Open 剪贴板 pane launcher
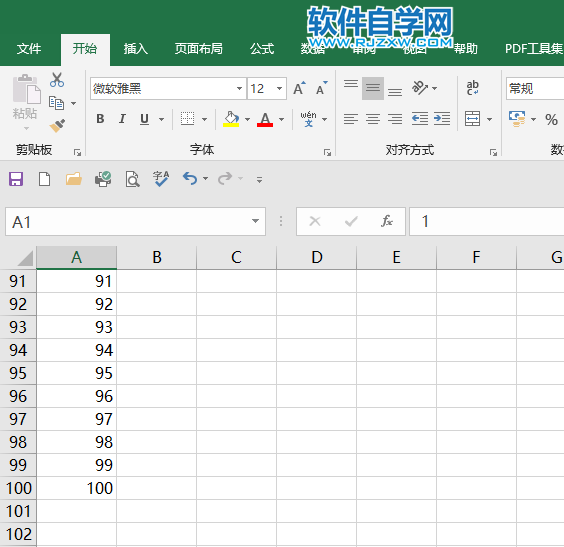This screenshot has width=564, height=547. [x=77, y=152]
